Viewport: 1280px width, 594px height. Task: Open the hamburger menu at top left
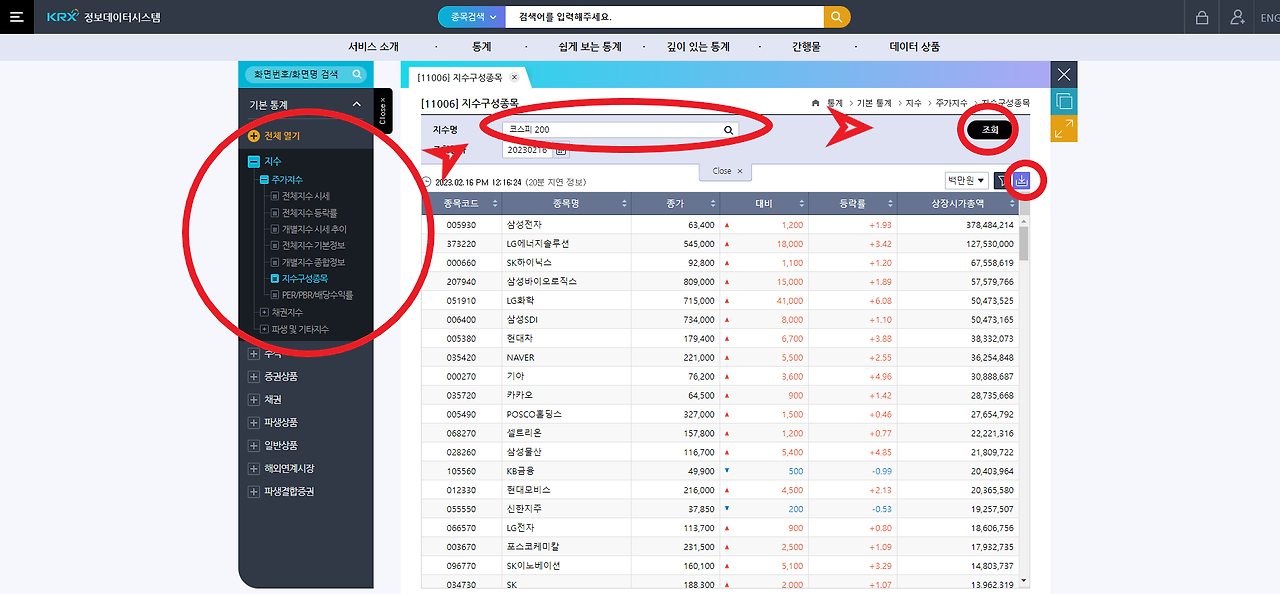coord(17,17)
